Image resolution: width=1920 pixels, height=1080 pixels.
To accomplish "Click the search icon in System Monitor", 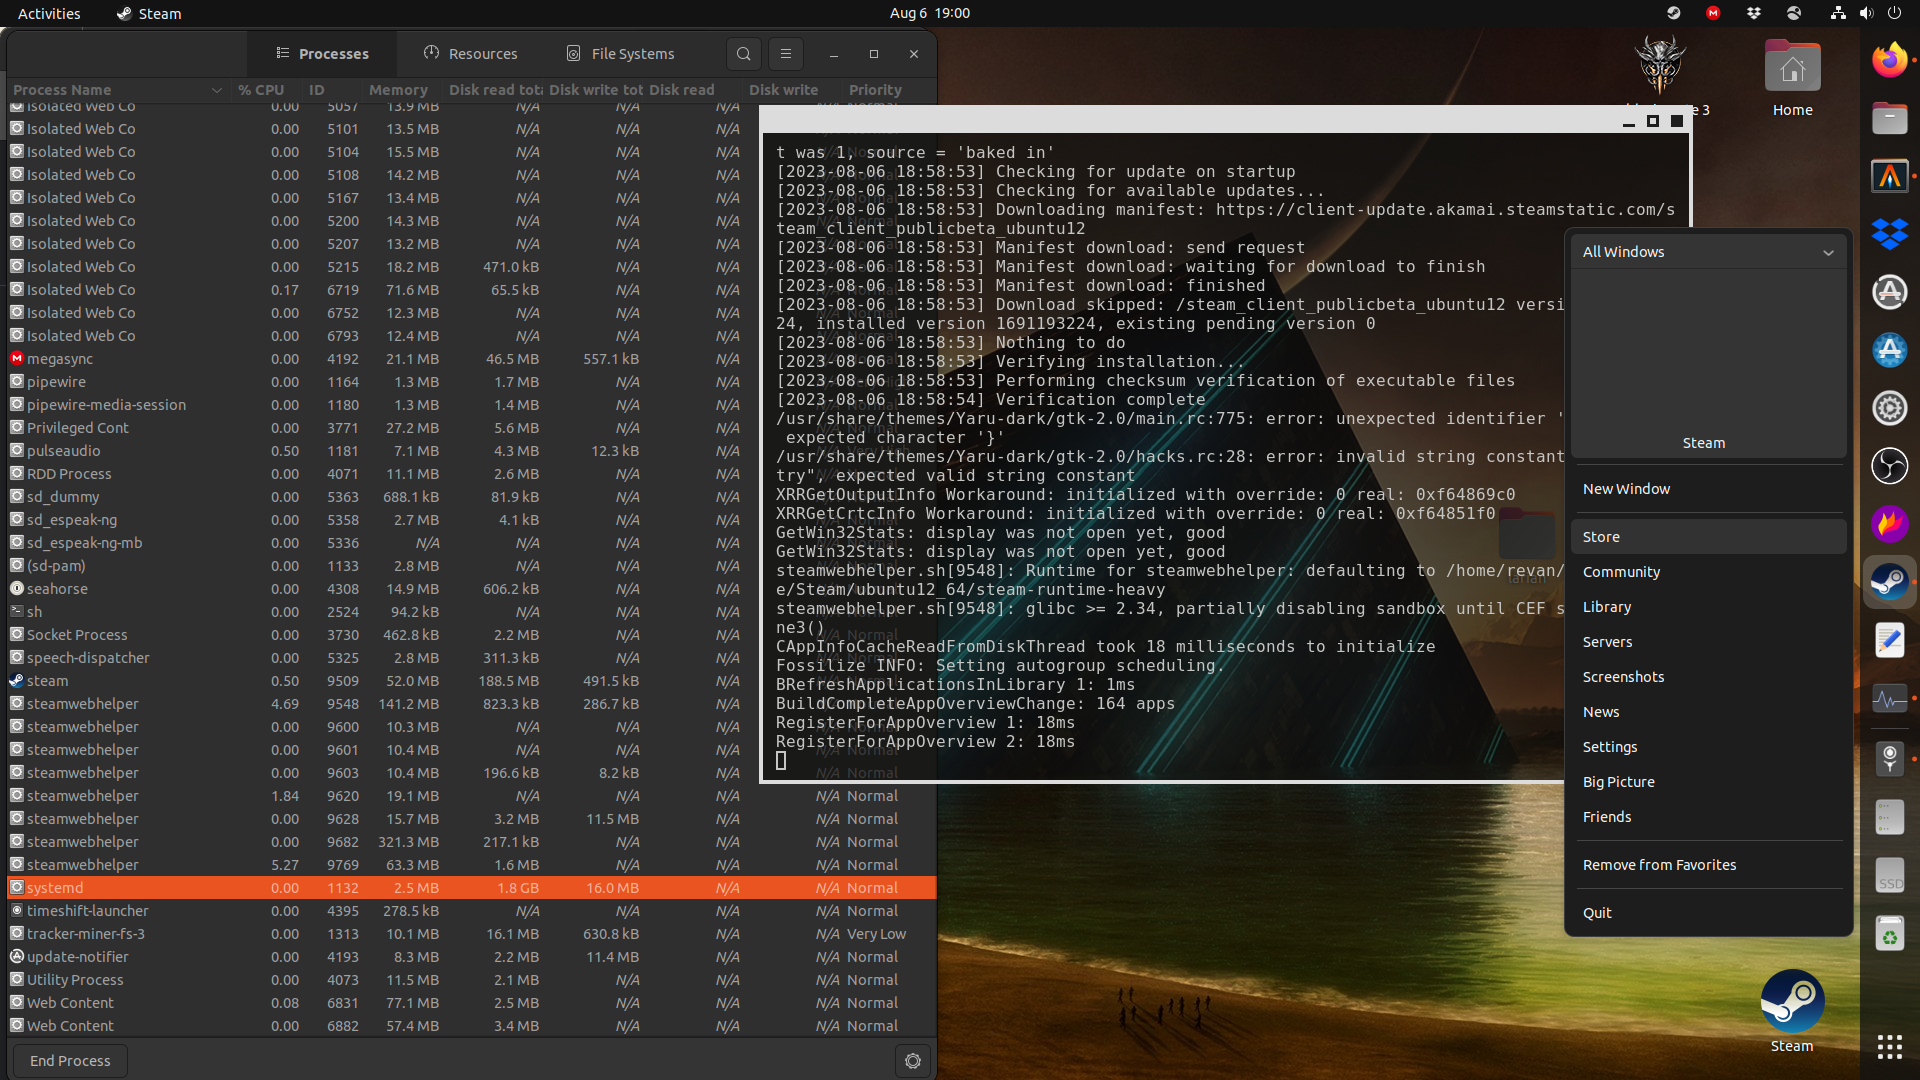I will [744, 53].
